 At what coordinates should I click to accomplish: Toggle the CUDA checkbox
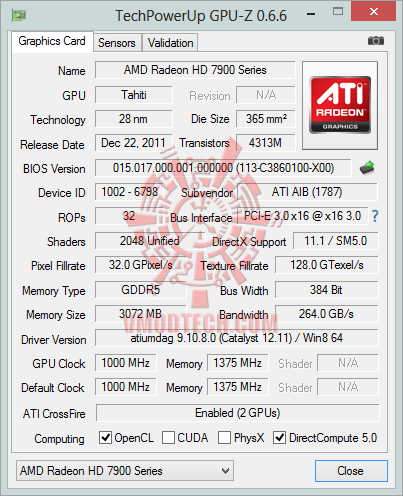168,437
